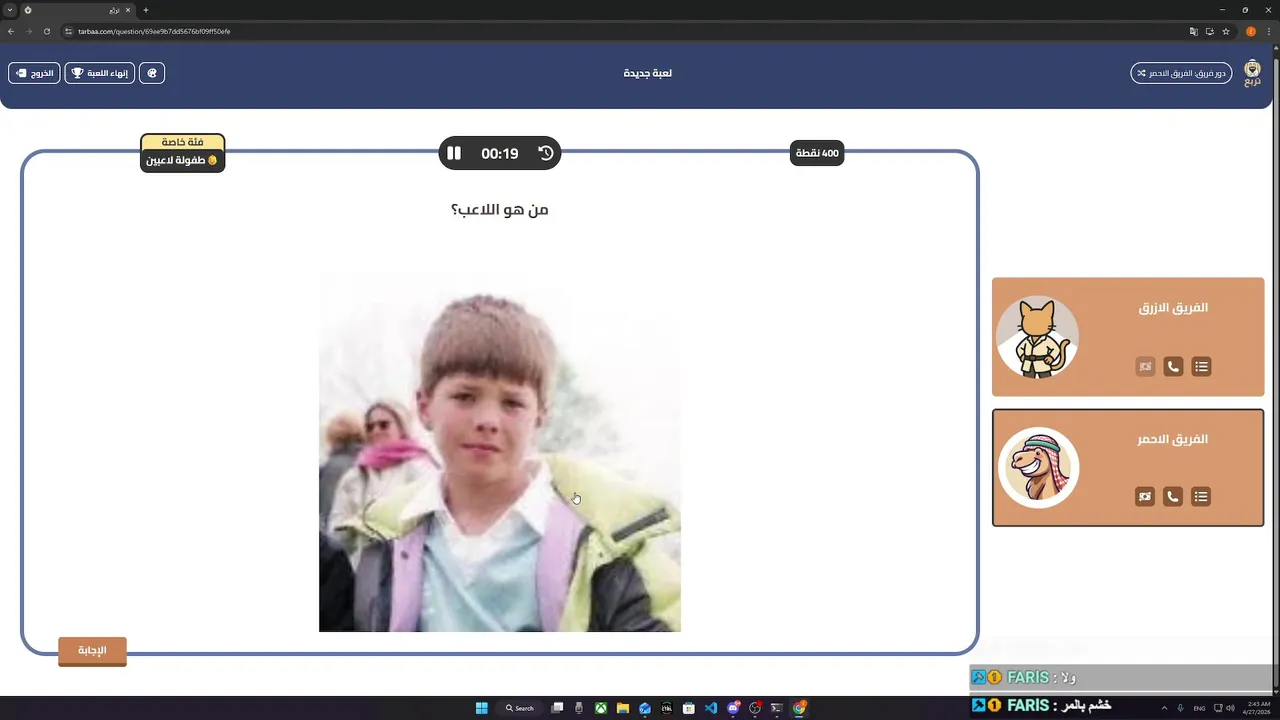The image size is (1280, 720).
Task: Click the ENG language indicator
Action: click(x=1199, y=708)
